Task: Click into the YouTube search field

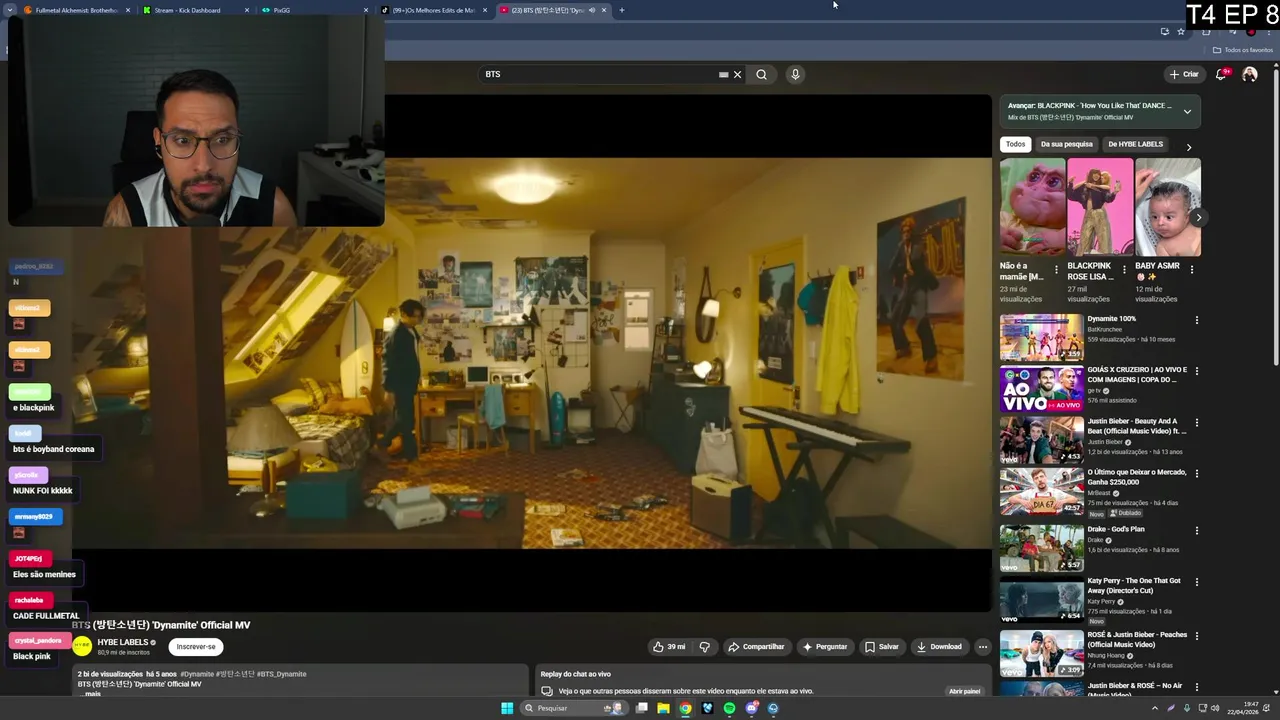Action: (x=600, y=74)
